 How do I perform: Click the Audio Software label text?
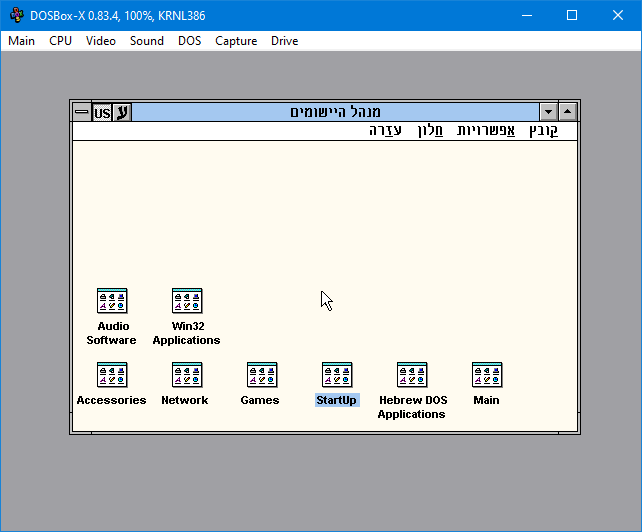pyautogui.click(x=112, y=333)
